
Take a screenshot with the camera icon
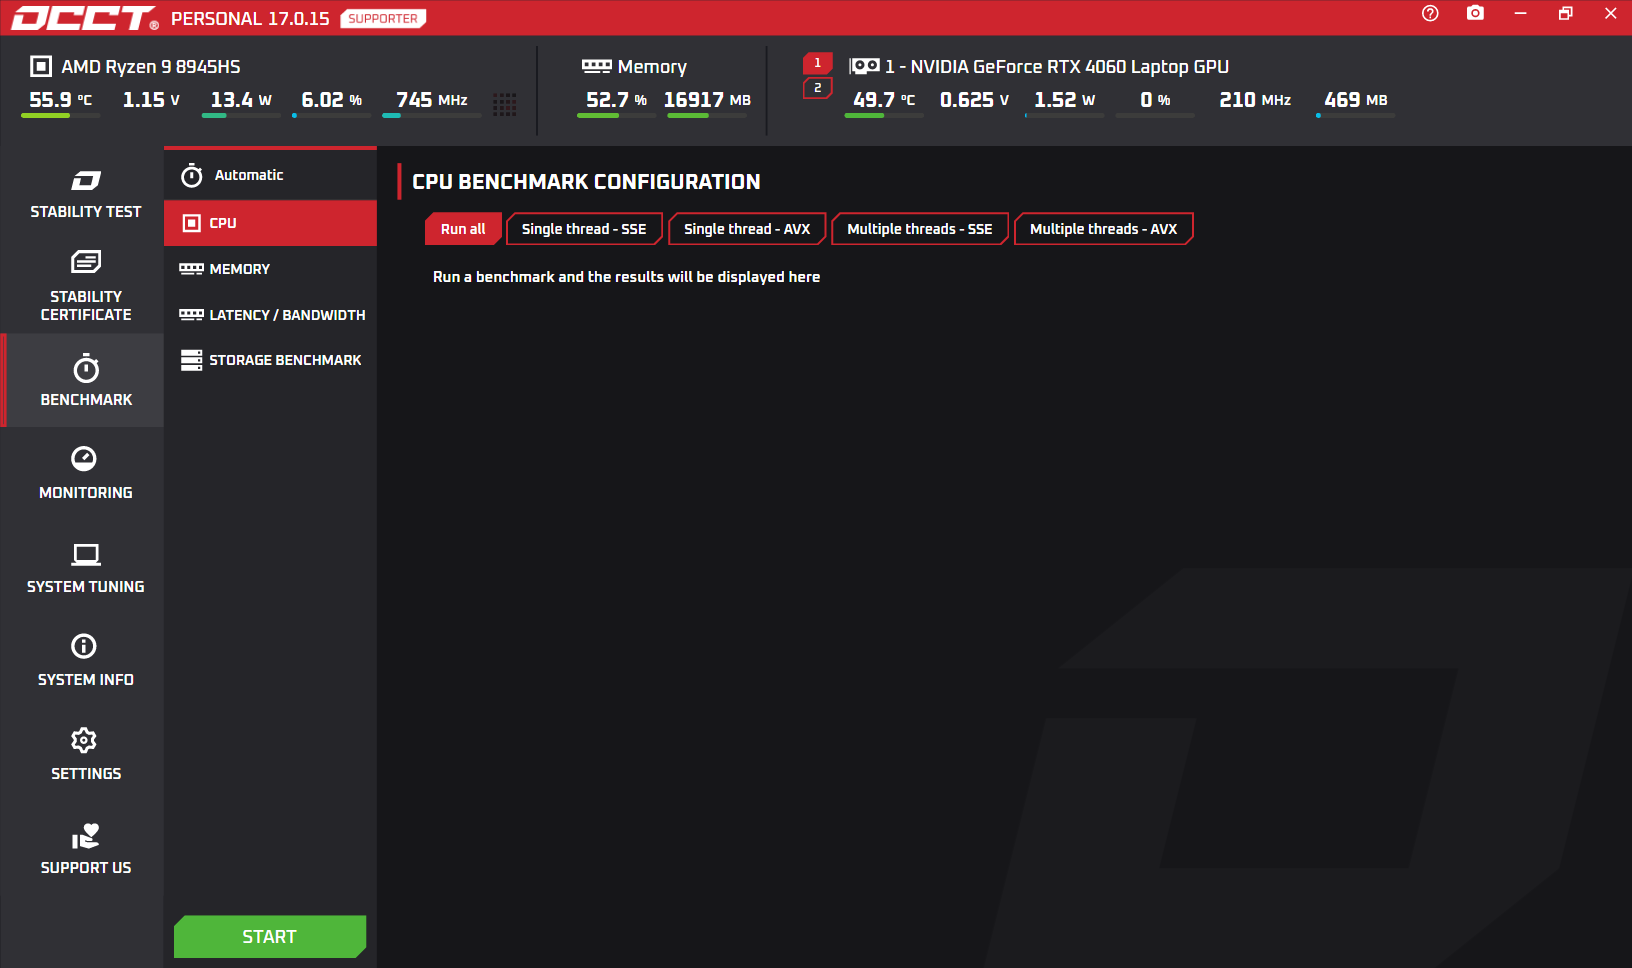click(1475, 13)
